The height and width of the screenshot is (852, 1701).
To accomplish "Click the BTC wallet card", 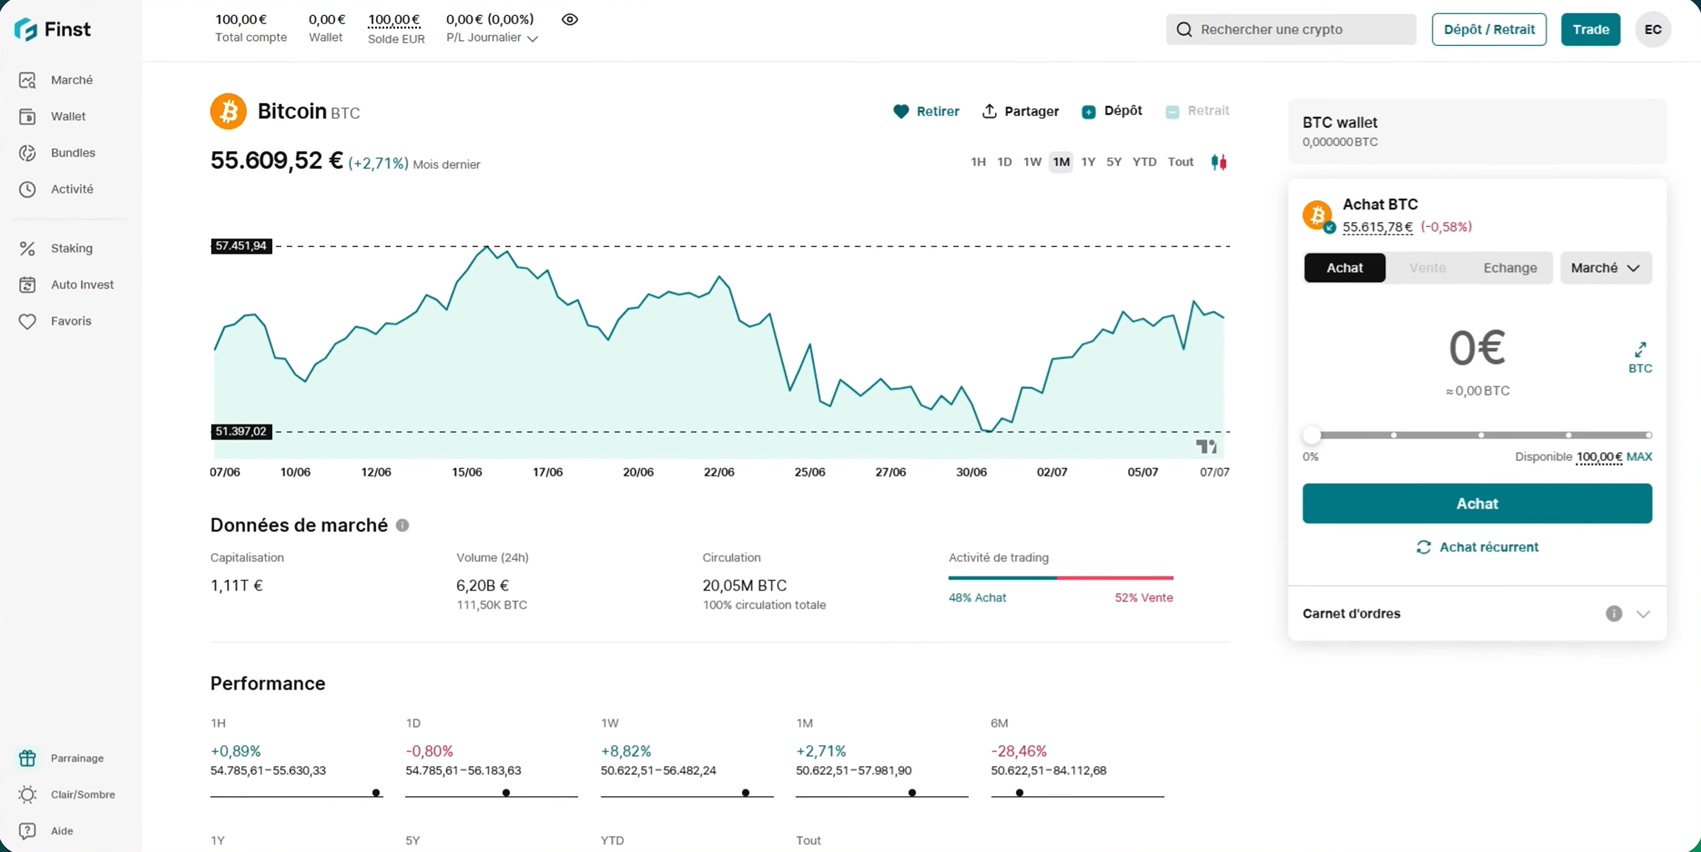I will tap(1477, 131).
